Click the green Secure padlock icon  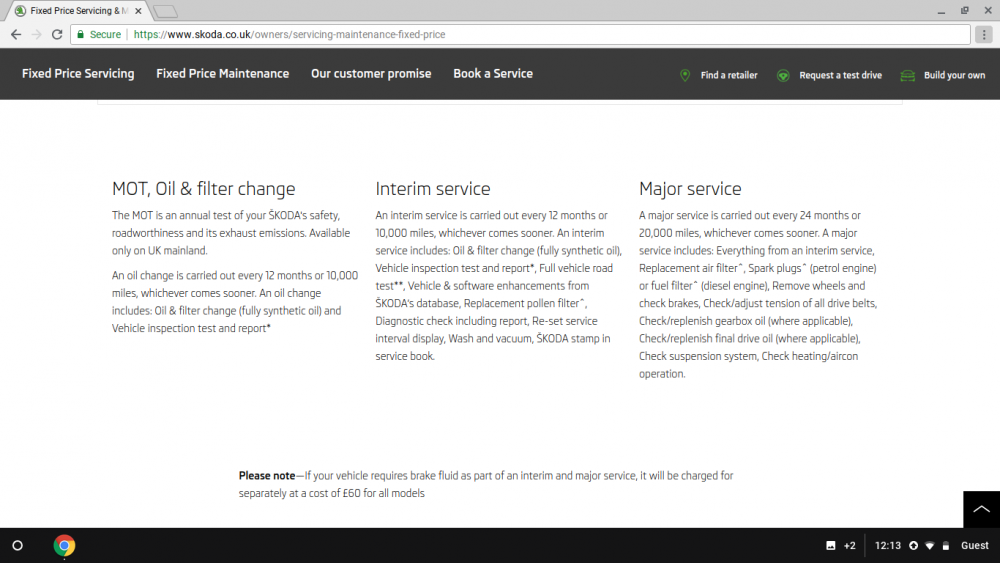pyautogui.click(x=80, y=34)
